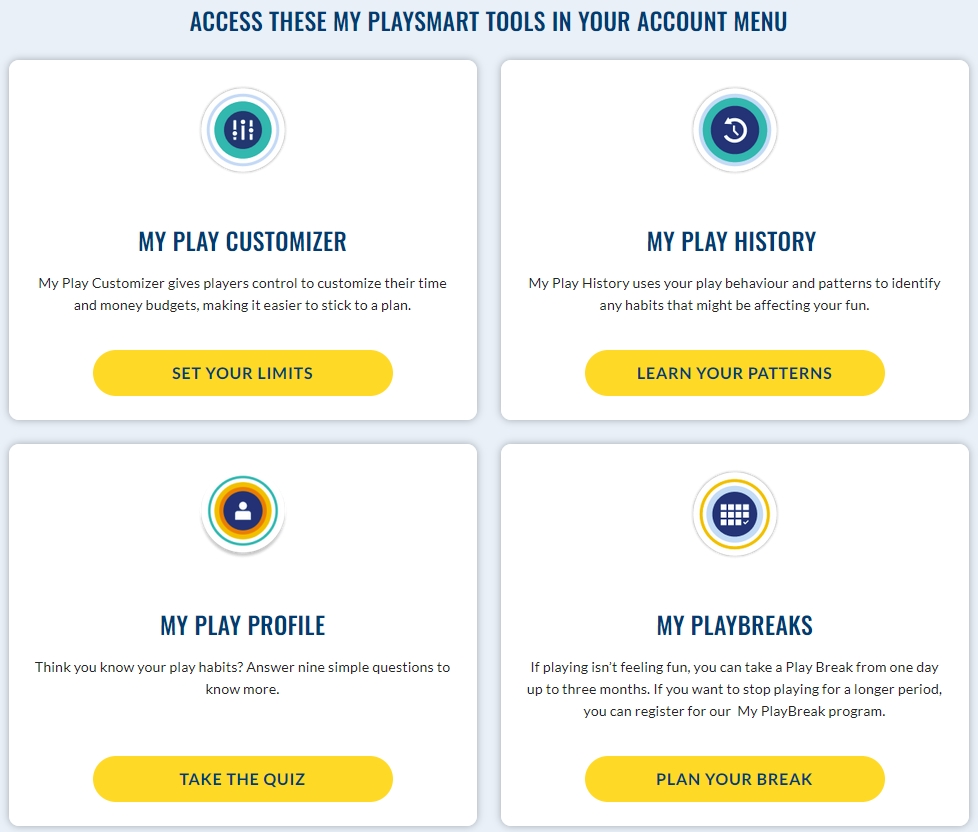This screenshot has width=978, height=832.
Task: Click PLAN YOUR BREAK
Action: [734, 778]
